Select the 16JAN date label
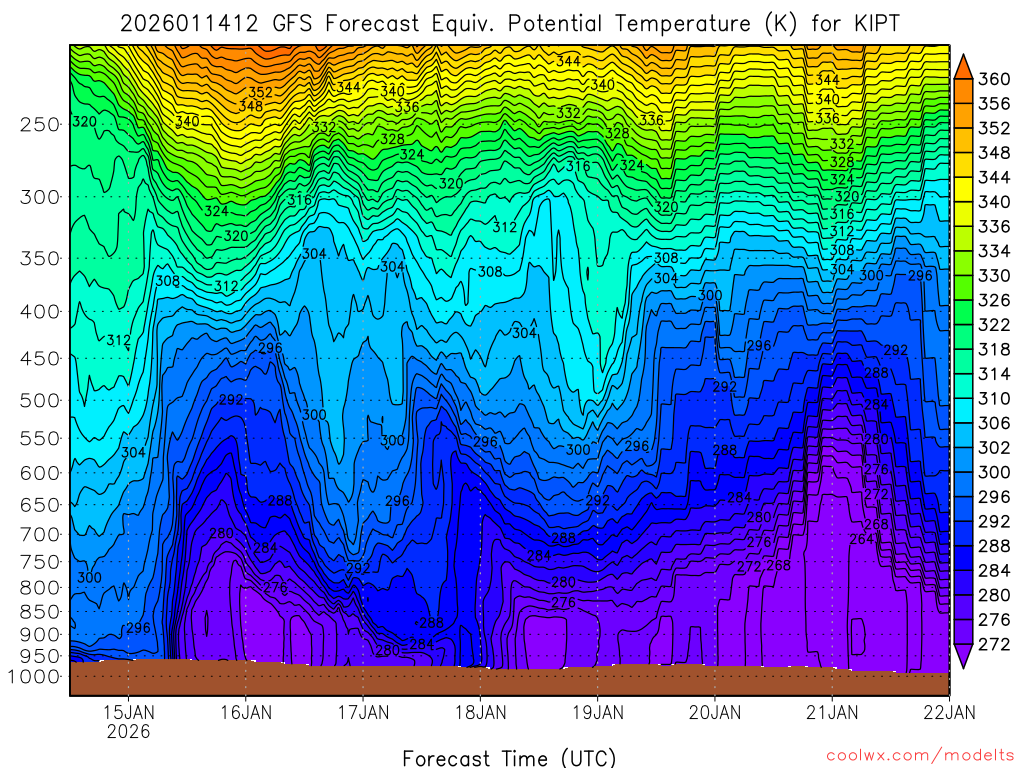The height and width of the screenshot is (768, 1024). pos(246,712)
